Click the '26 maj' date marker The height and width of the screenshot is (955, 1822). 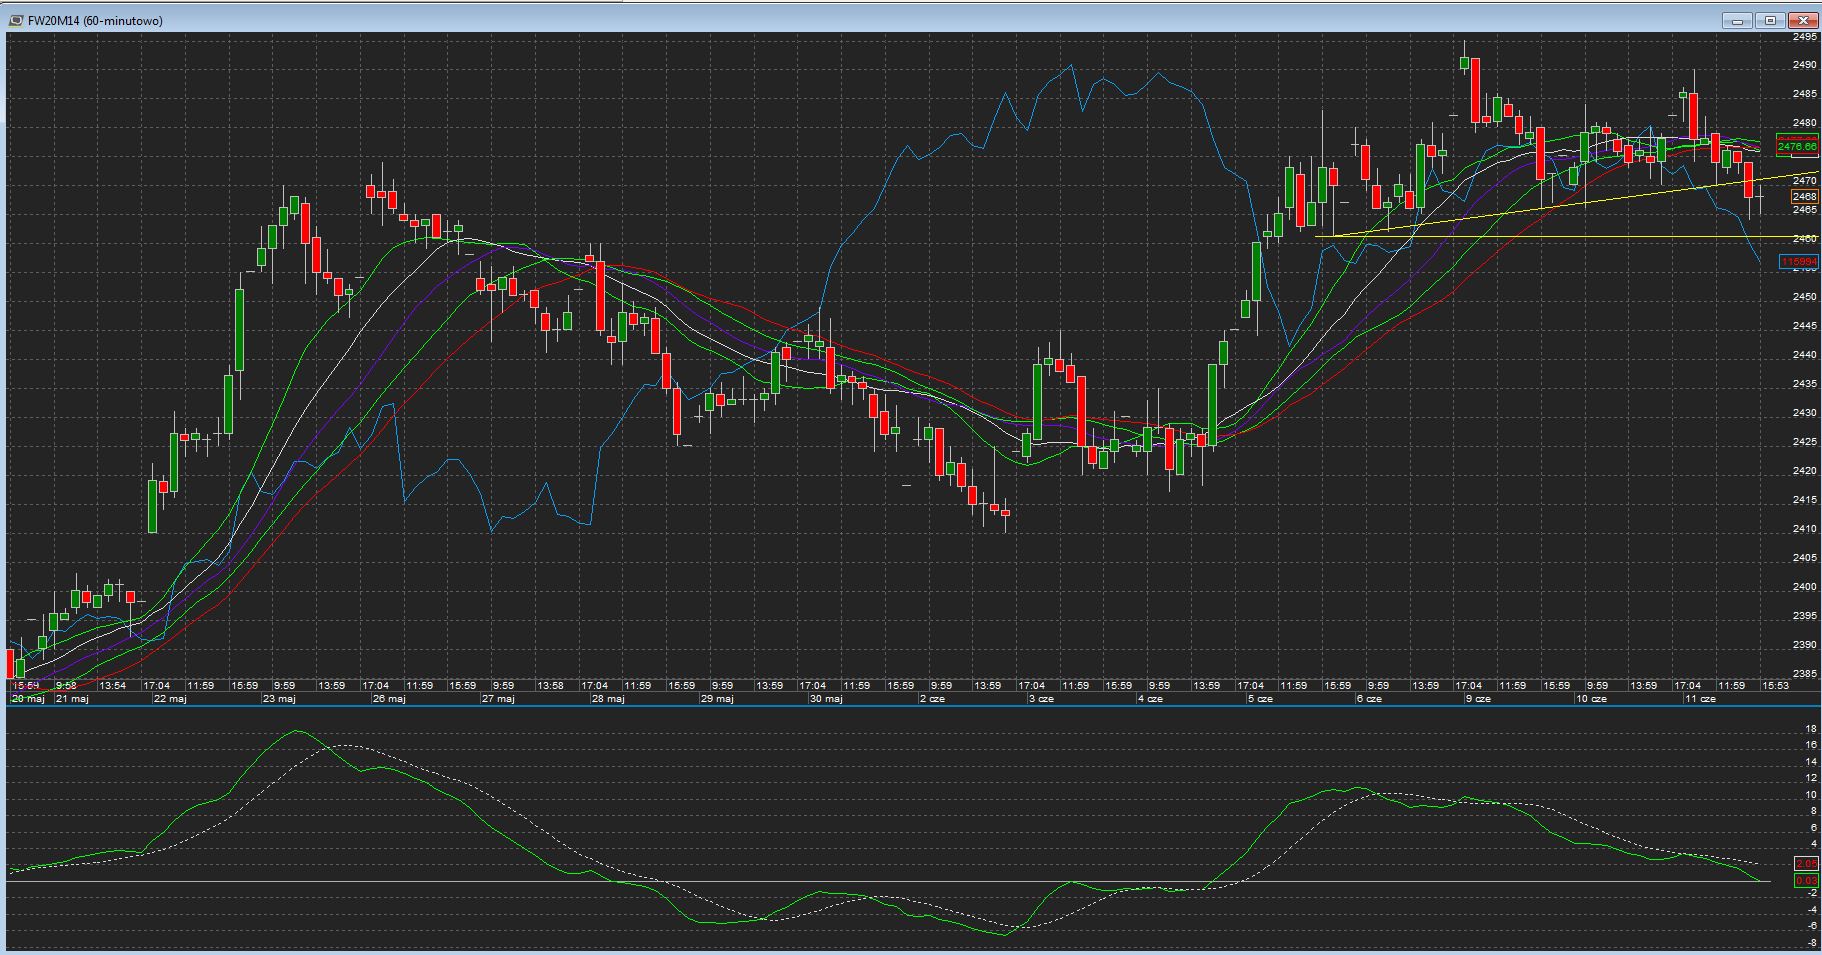coord(388,699)
